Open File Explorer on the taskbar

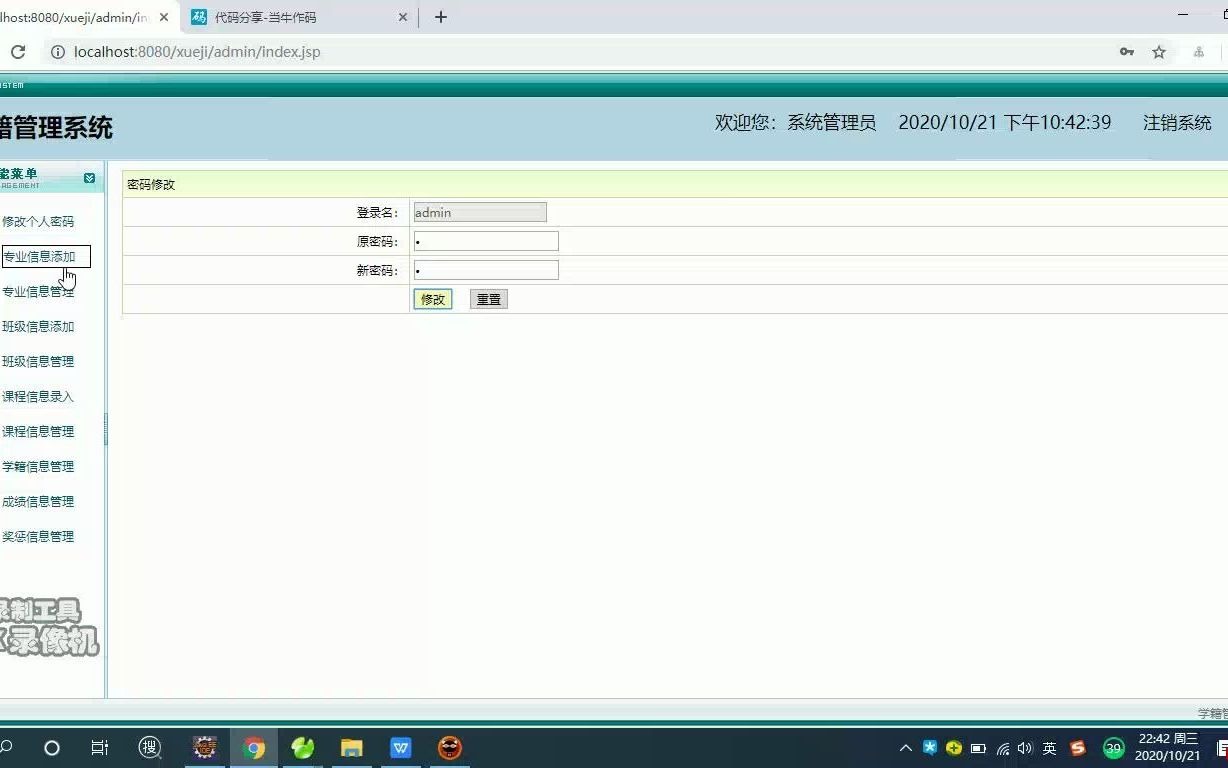coord(351,747)
